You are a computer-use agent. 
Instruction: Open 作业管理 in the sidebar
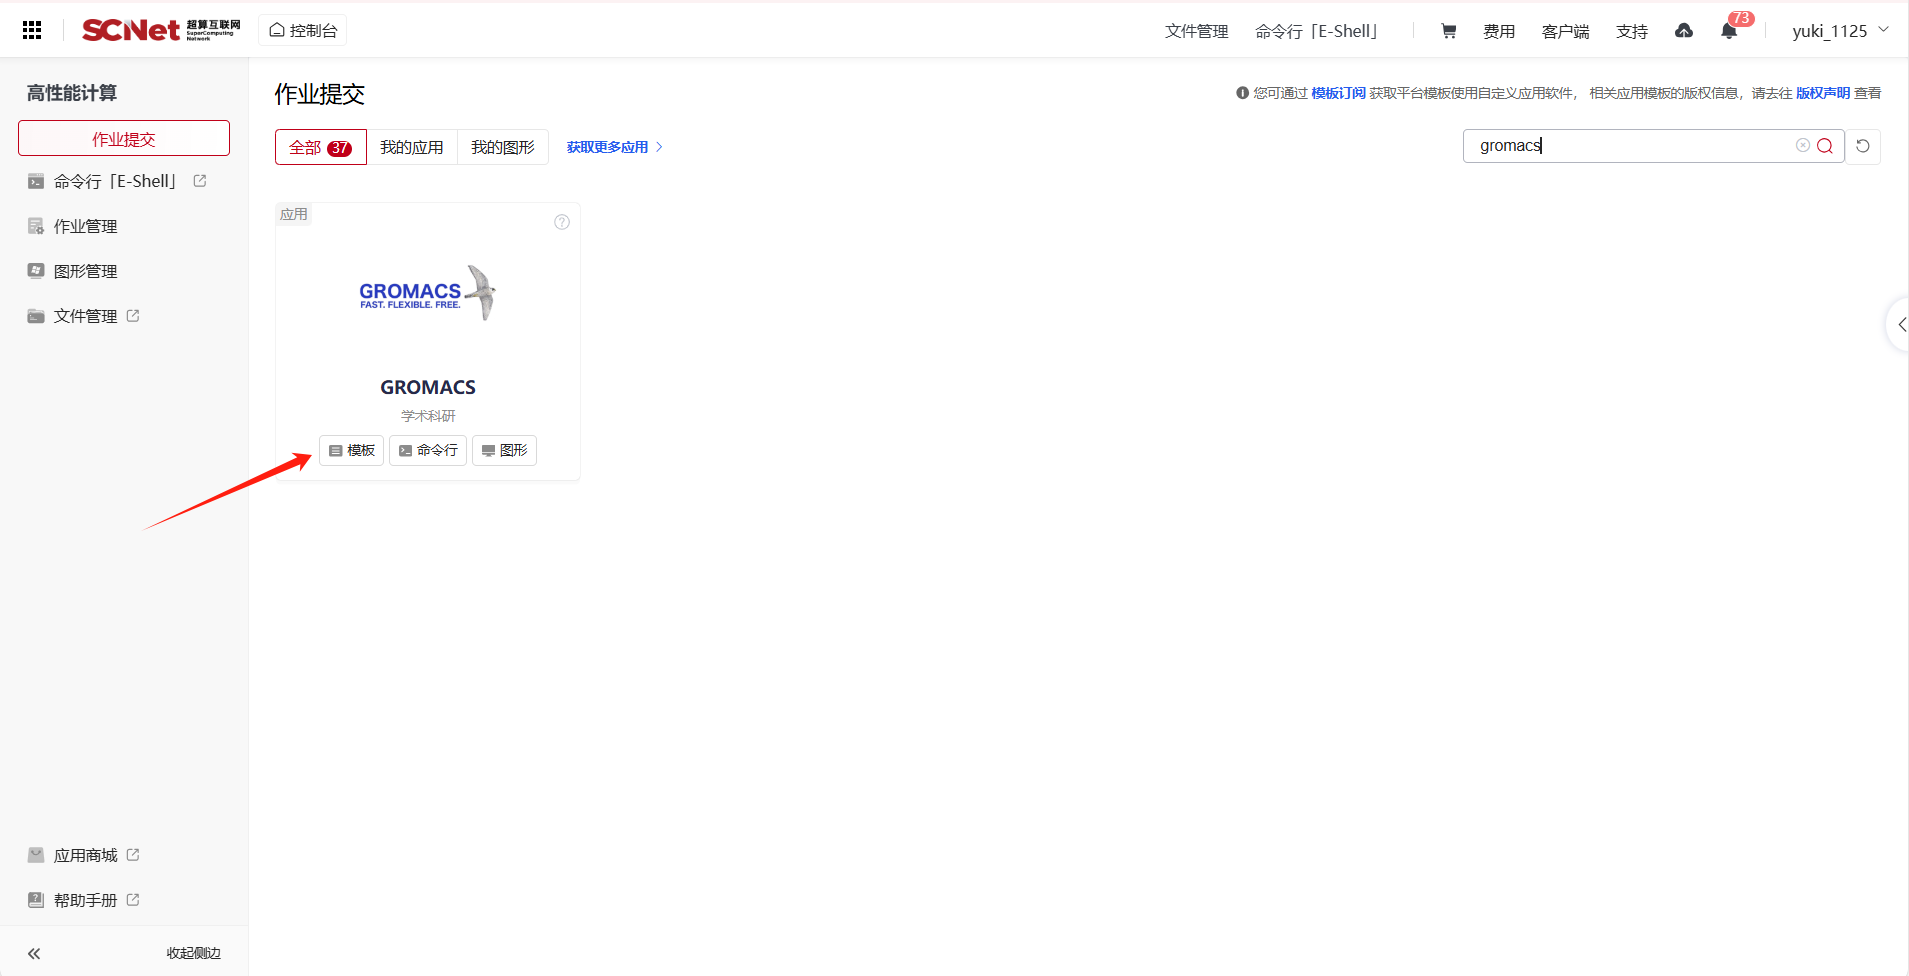click(x=85, y=226)
